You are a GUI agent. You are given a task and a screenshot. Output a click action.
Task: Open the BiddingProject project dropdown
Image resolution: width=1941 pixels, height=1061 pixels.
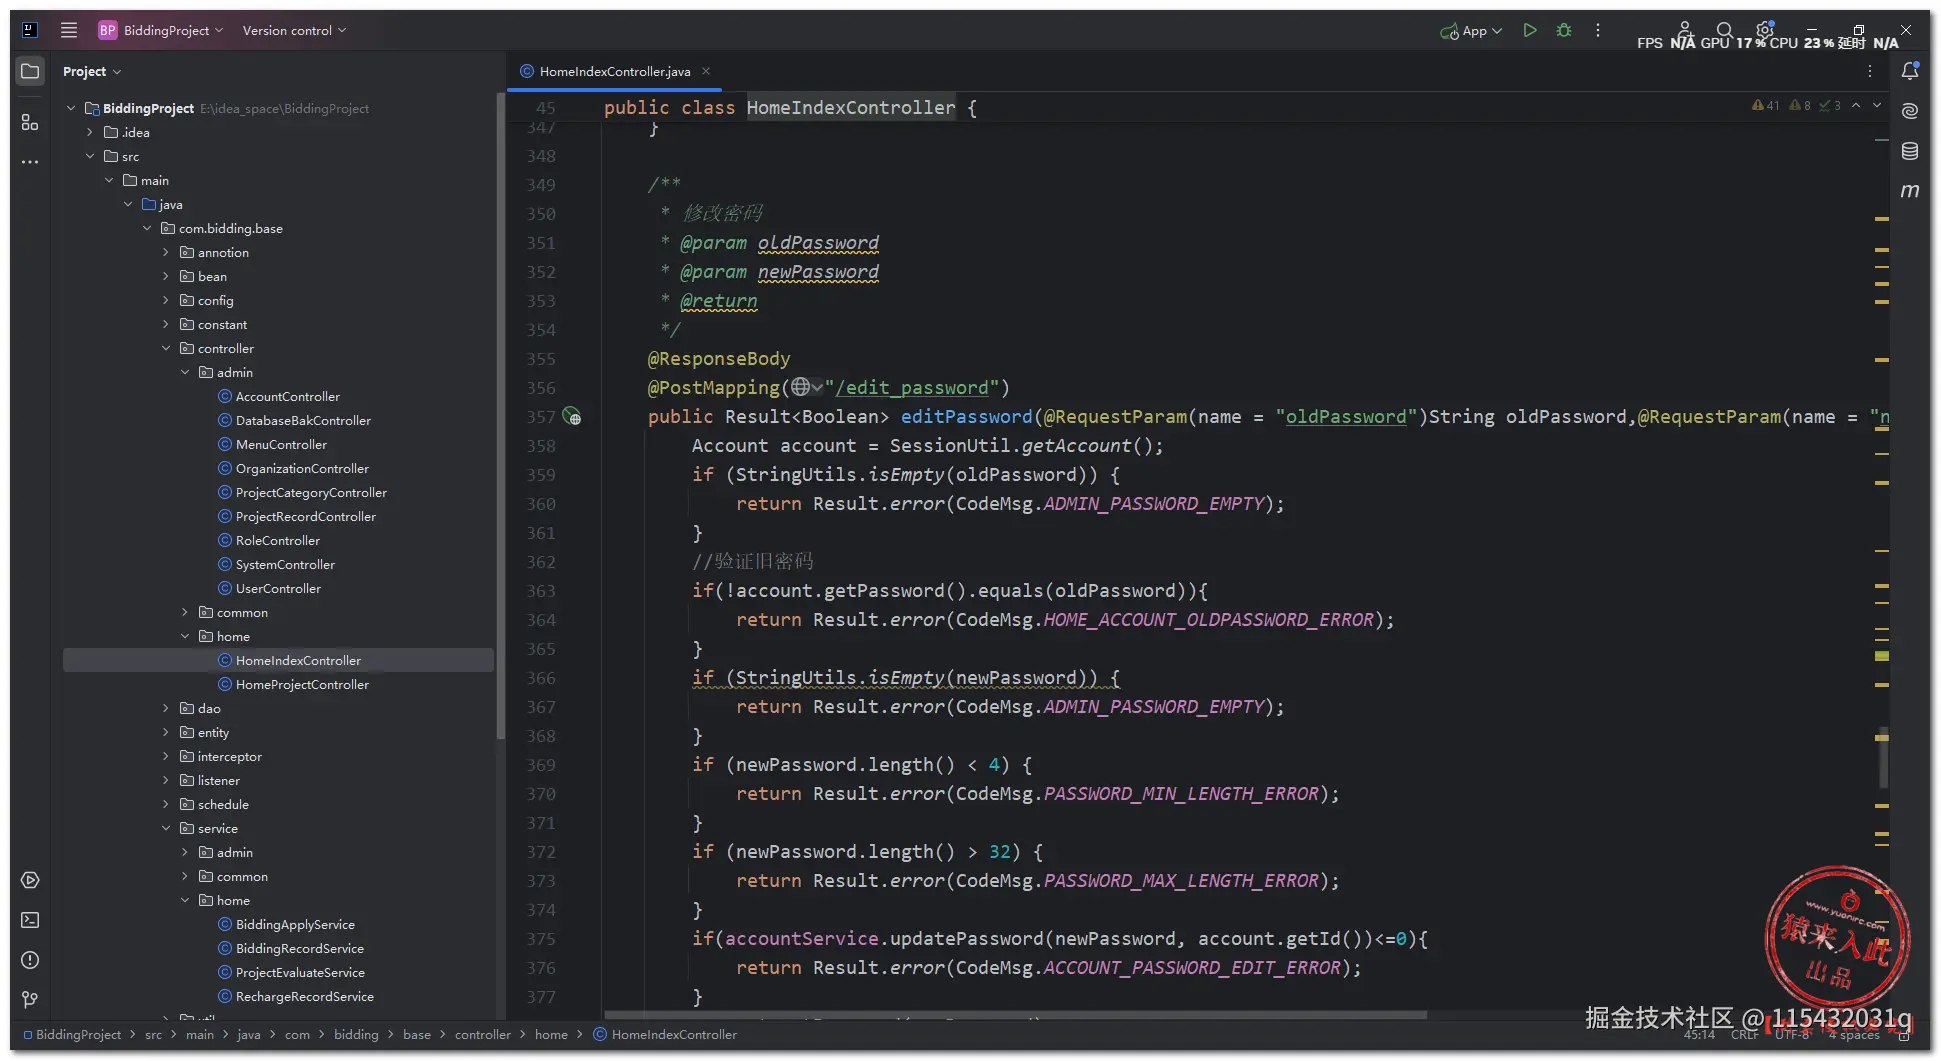160,30
